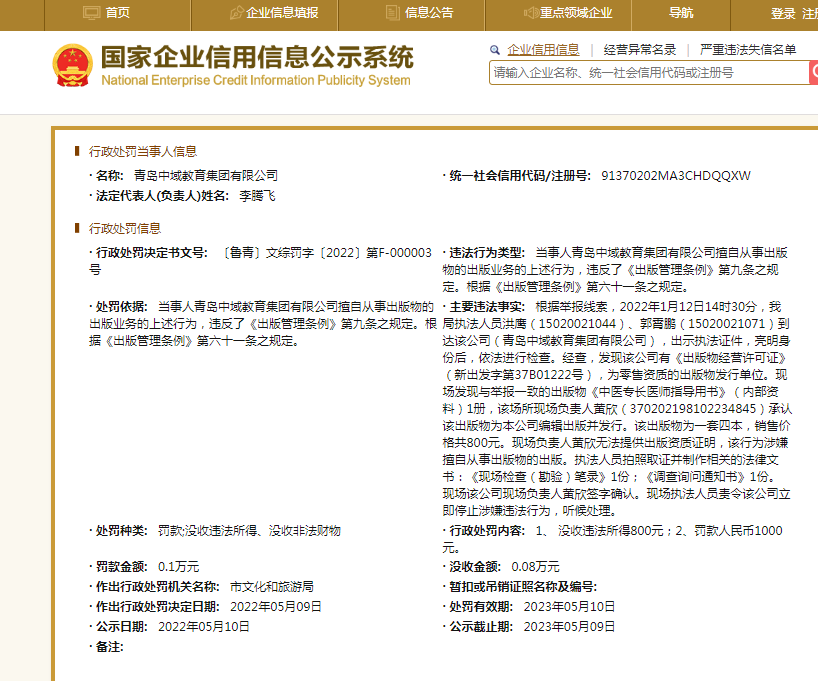Focus the enterprise name search box

[x=649, y=73]
